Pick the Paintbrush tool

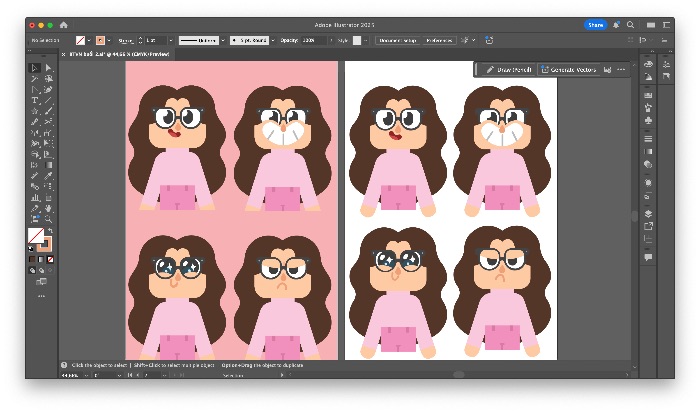(48, 111)
